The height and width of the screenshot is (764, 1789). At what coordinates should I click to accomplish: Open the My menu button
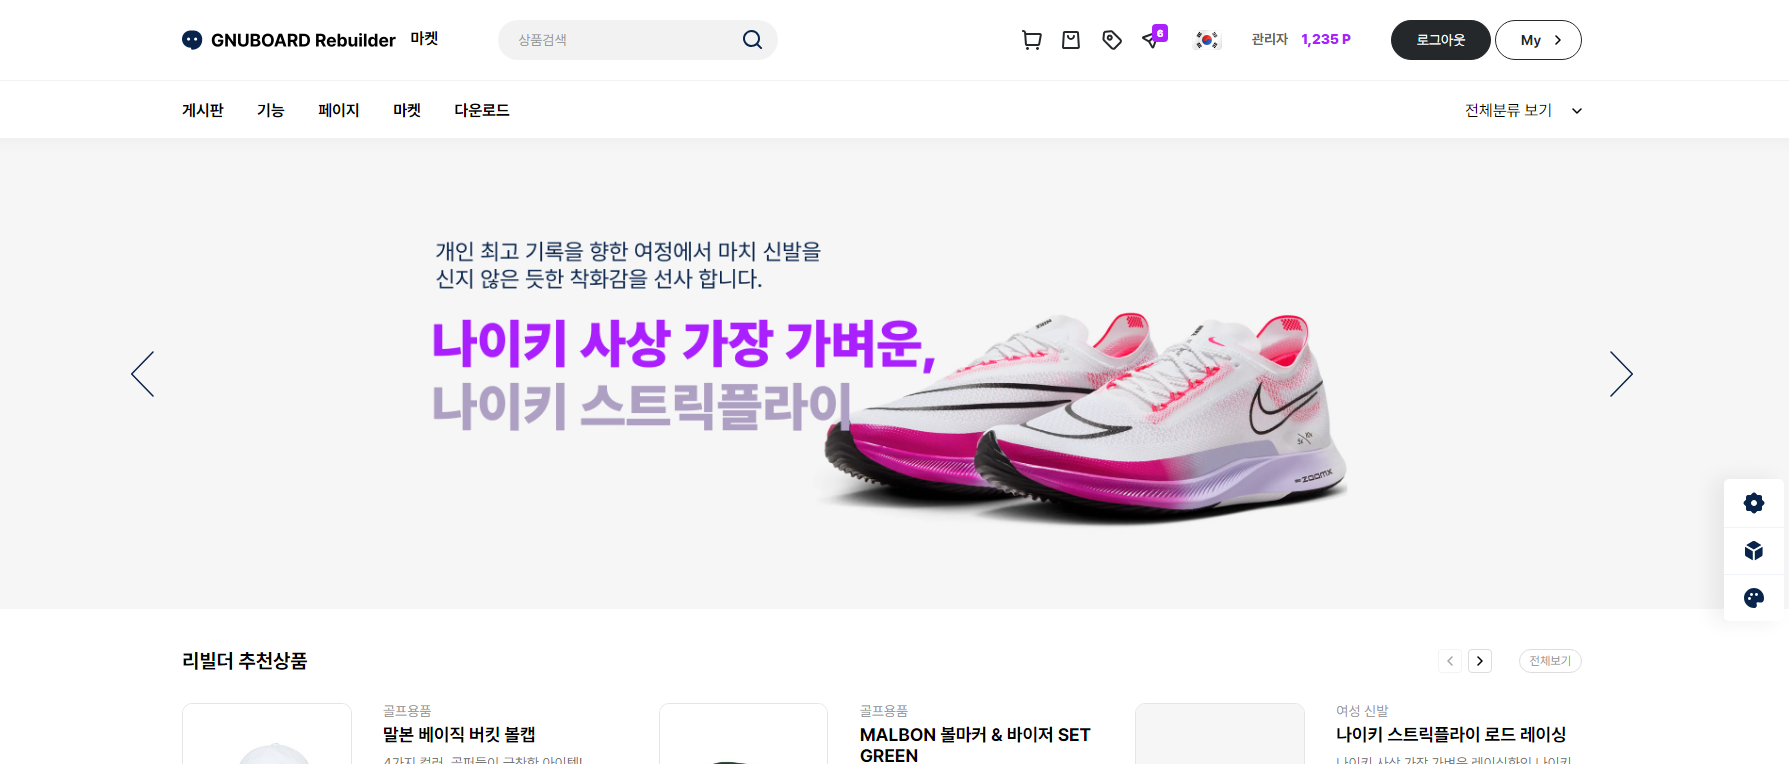tap(1538, 40)
